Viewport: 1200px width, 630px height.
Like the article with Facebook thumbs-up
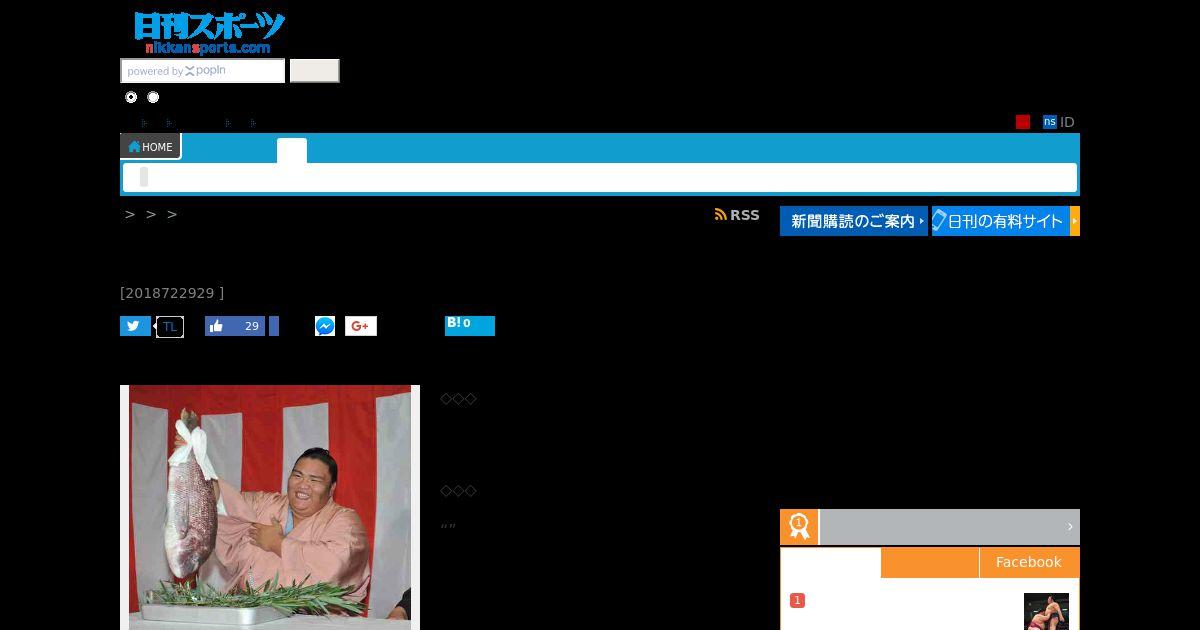click(235, 326)
